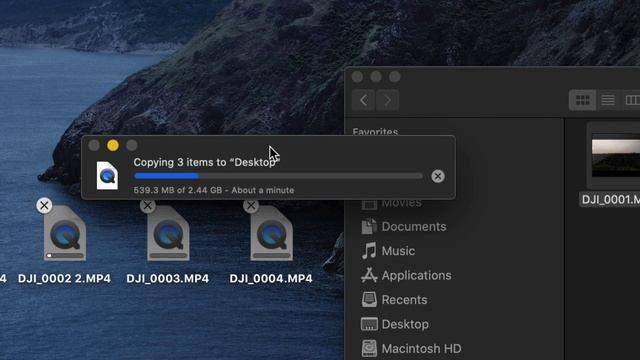Viewport: 640px width, 360px height.
Task: Minimize the copy progress window
Action: tap(113, 145)
